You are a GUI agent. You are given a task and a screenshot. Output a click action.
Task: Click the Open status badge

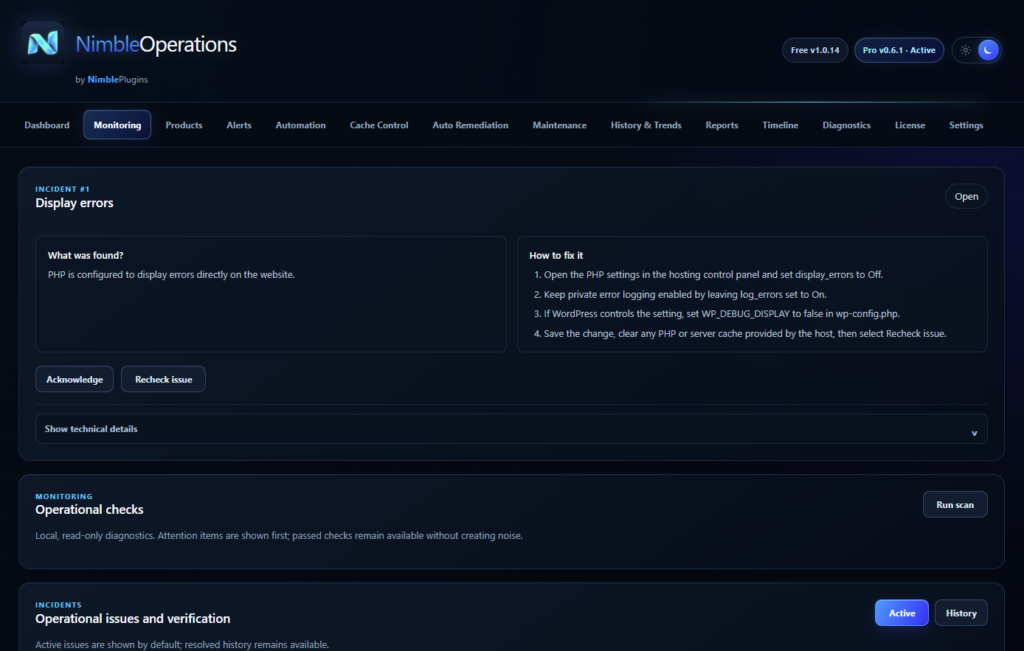tap(966, 197)
